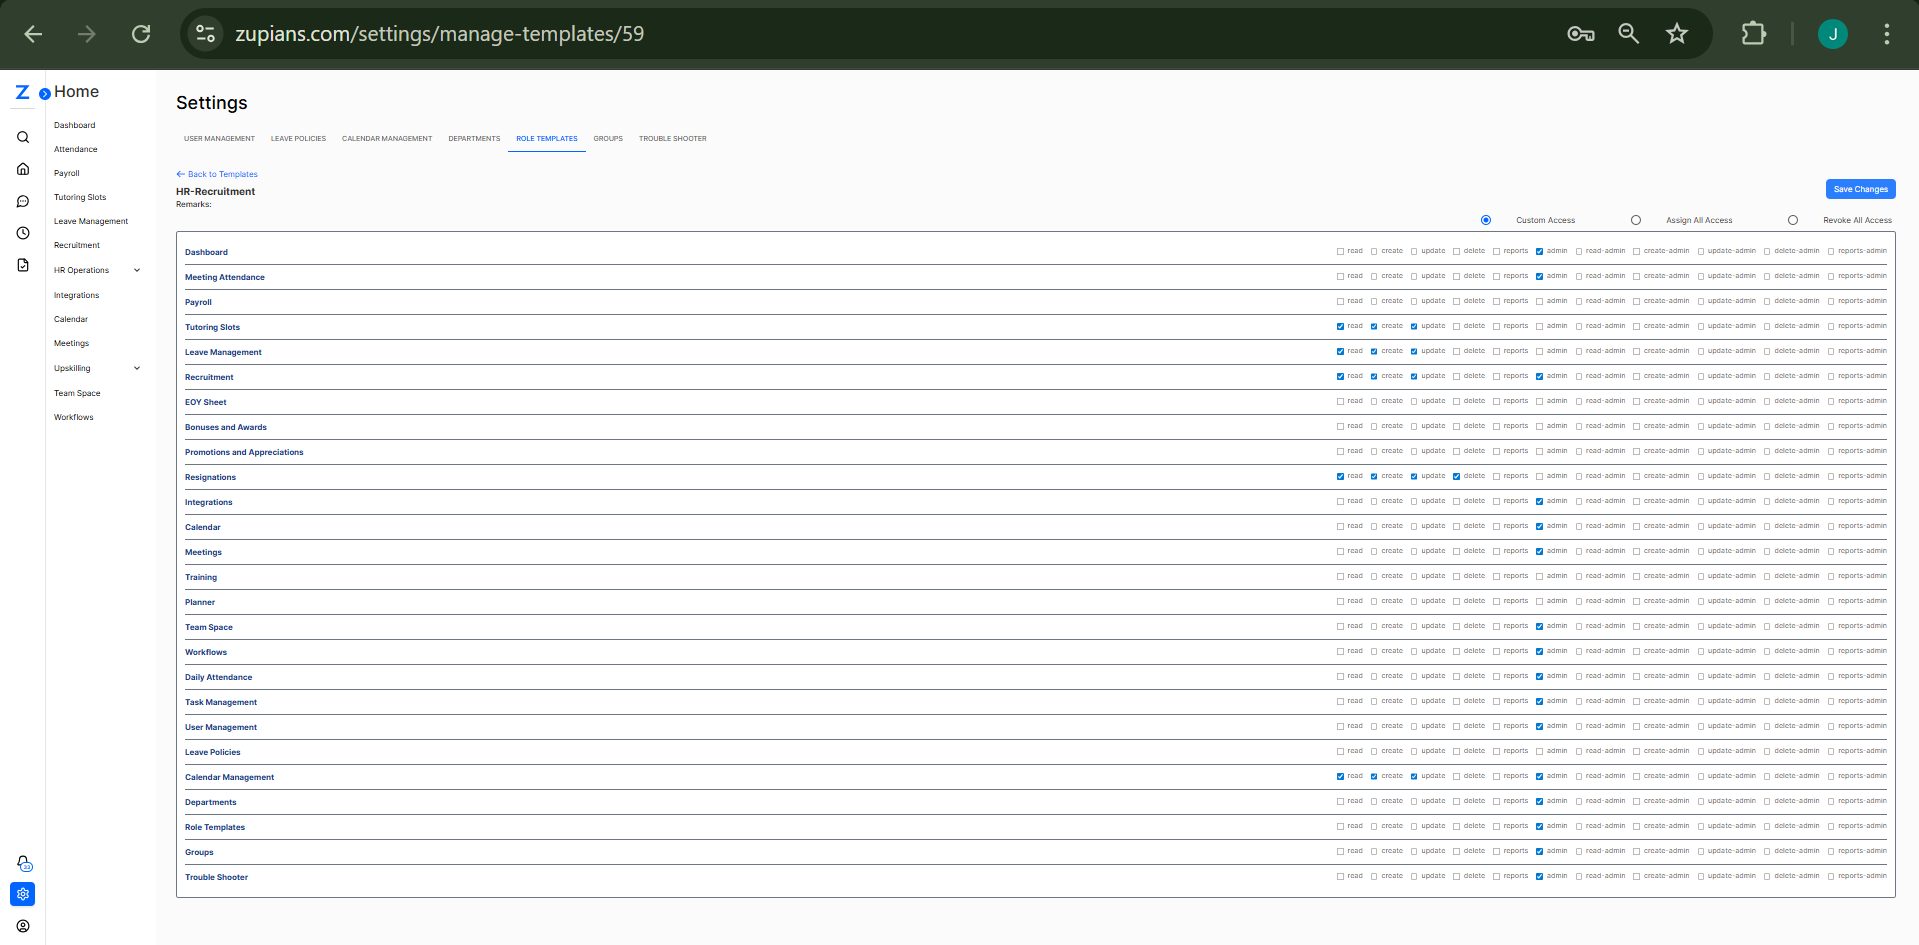Open the Trouble Shooter tab
This screenshot has height=945, width=1919.
pos(672,139)
